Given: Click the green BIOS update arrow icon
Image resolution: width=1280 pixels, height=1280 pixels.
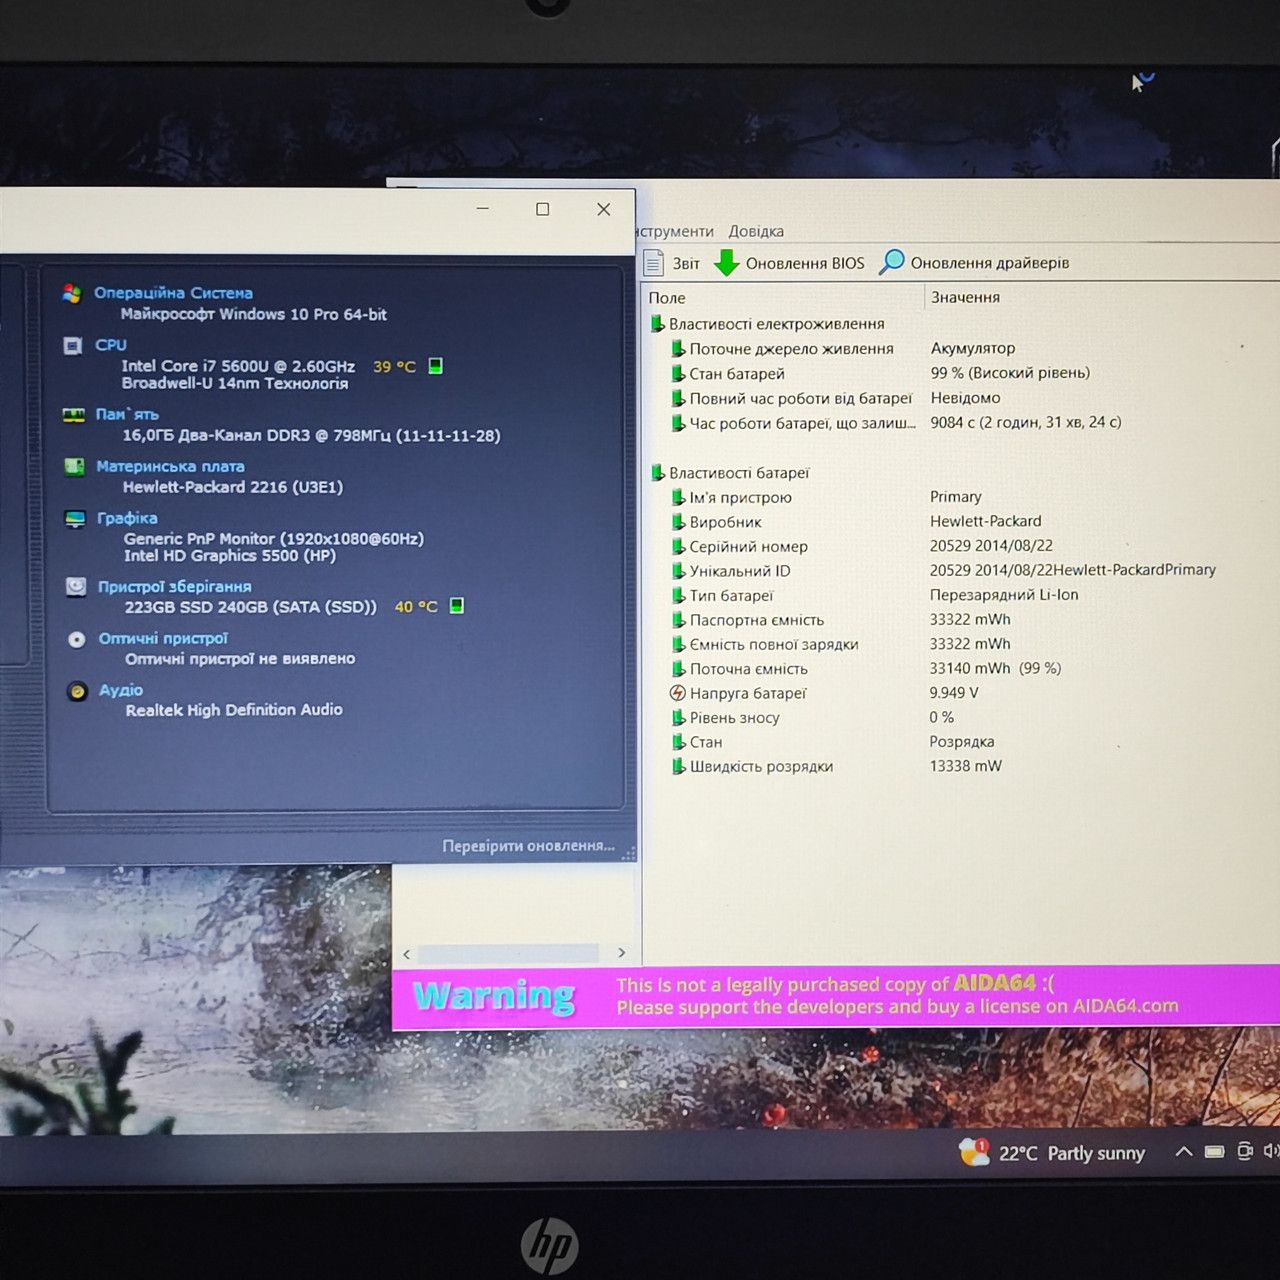Looking at the screenshot, I should 727,263.
